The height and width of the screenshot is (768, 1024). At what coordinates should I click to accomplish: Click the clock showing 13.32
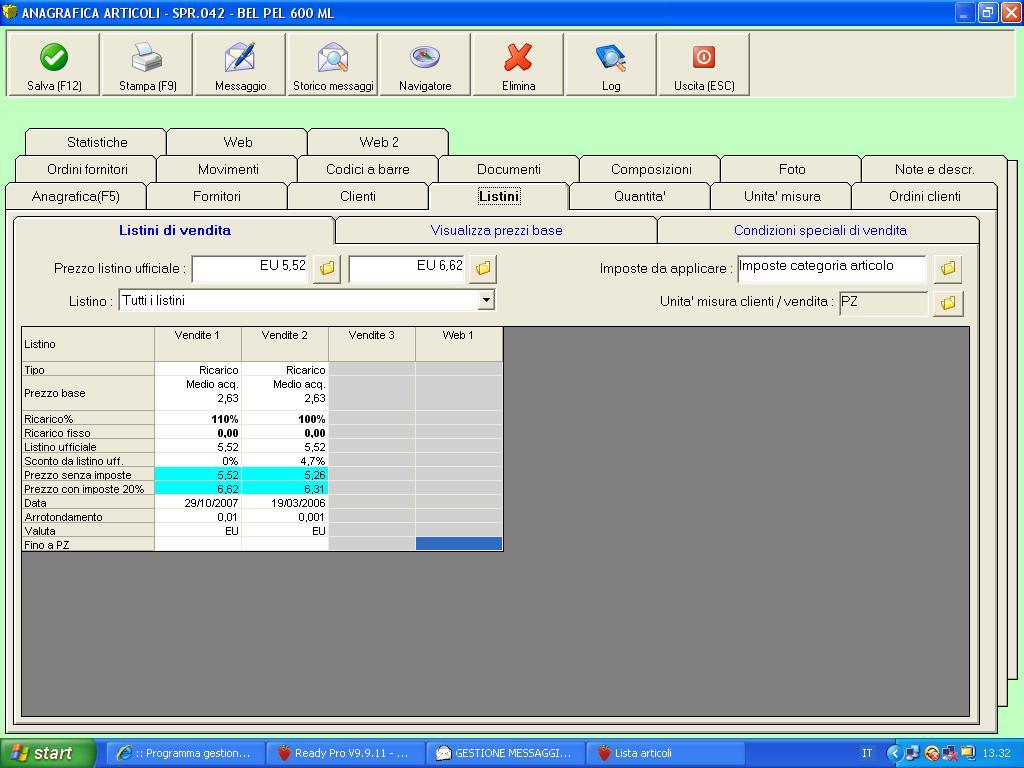point(996,753)
